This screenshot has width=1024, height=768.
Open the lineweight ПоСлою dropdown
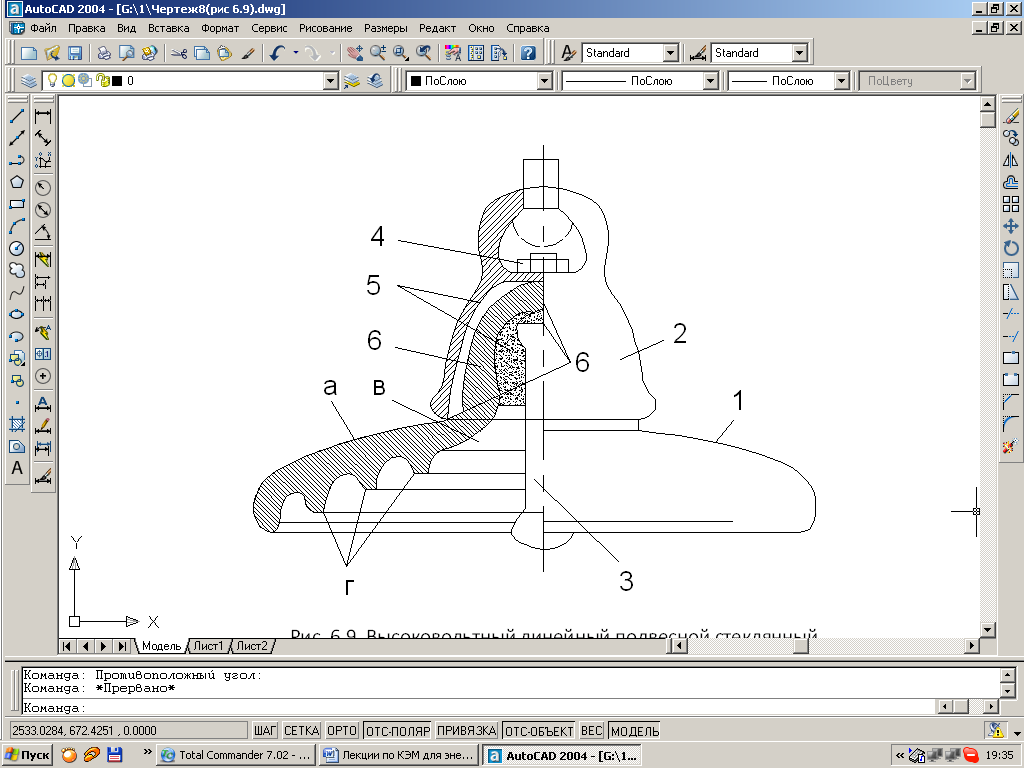coord(842,81)
